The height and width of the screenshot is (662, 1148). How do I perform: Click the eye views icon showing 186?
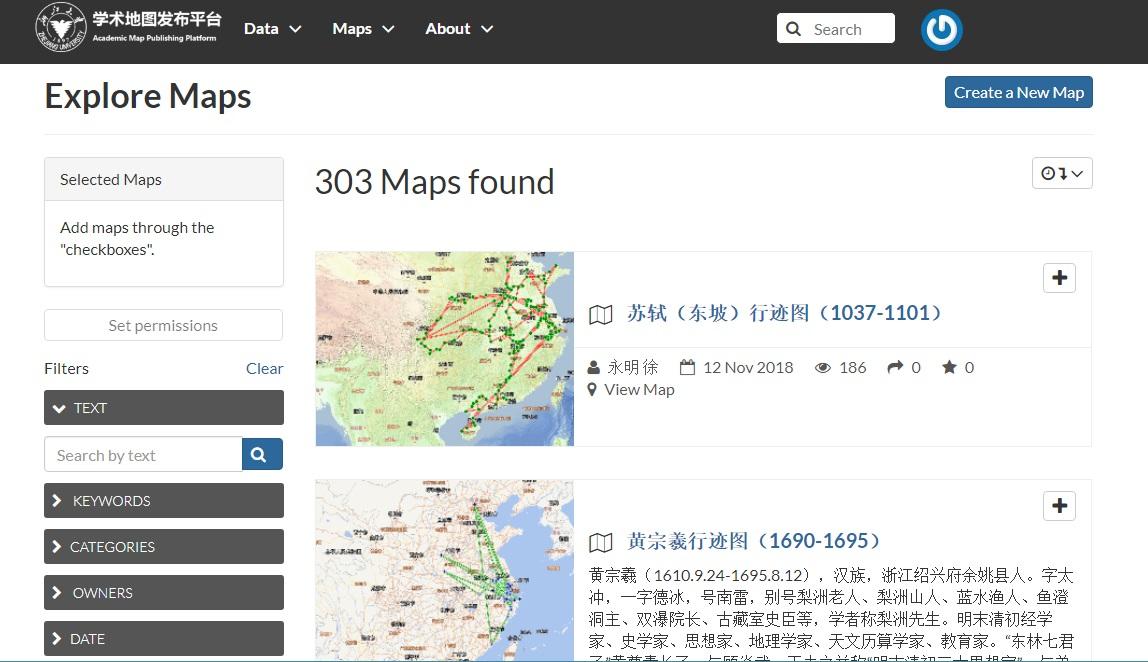(x=823, y=368)
